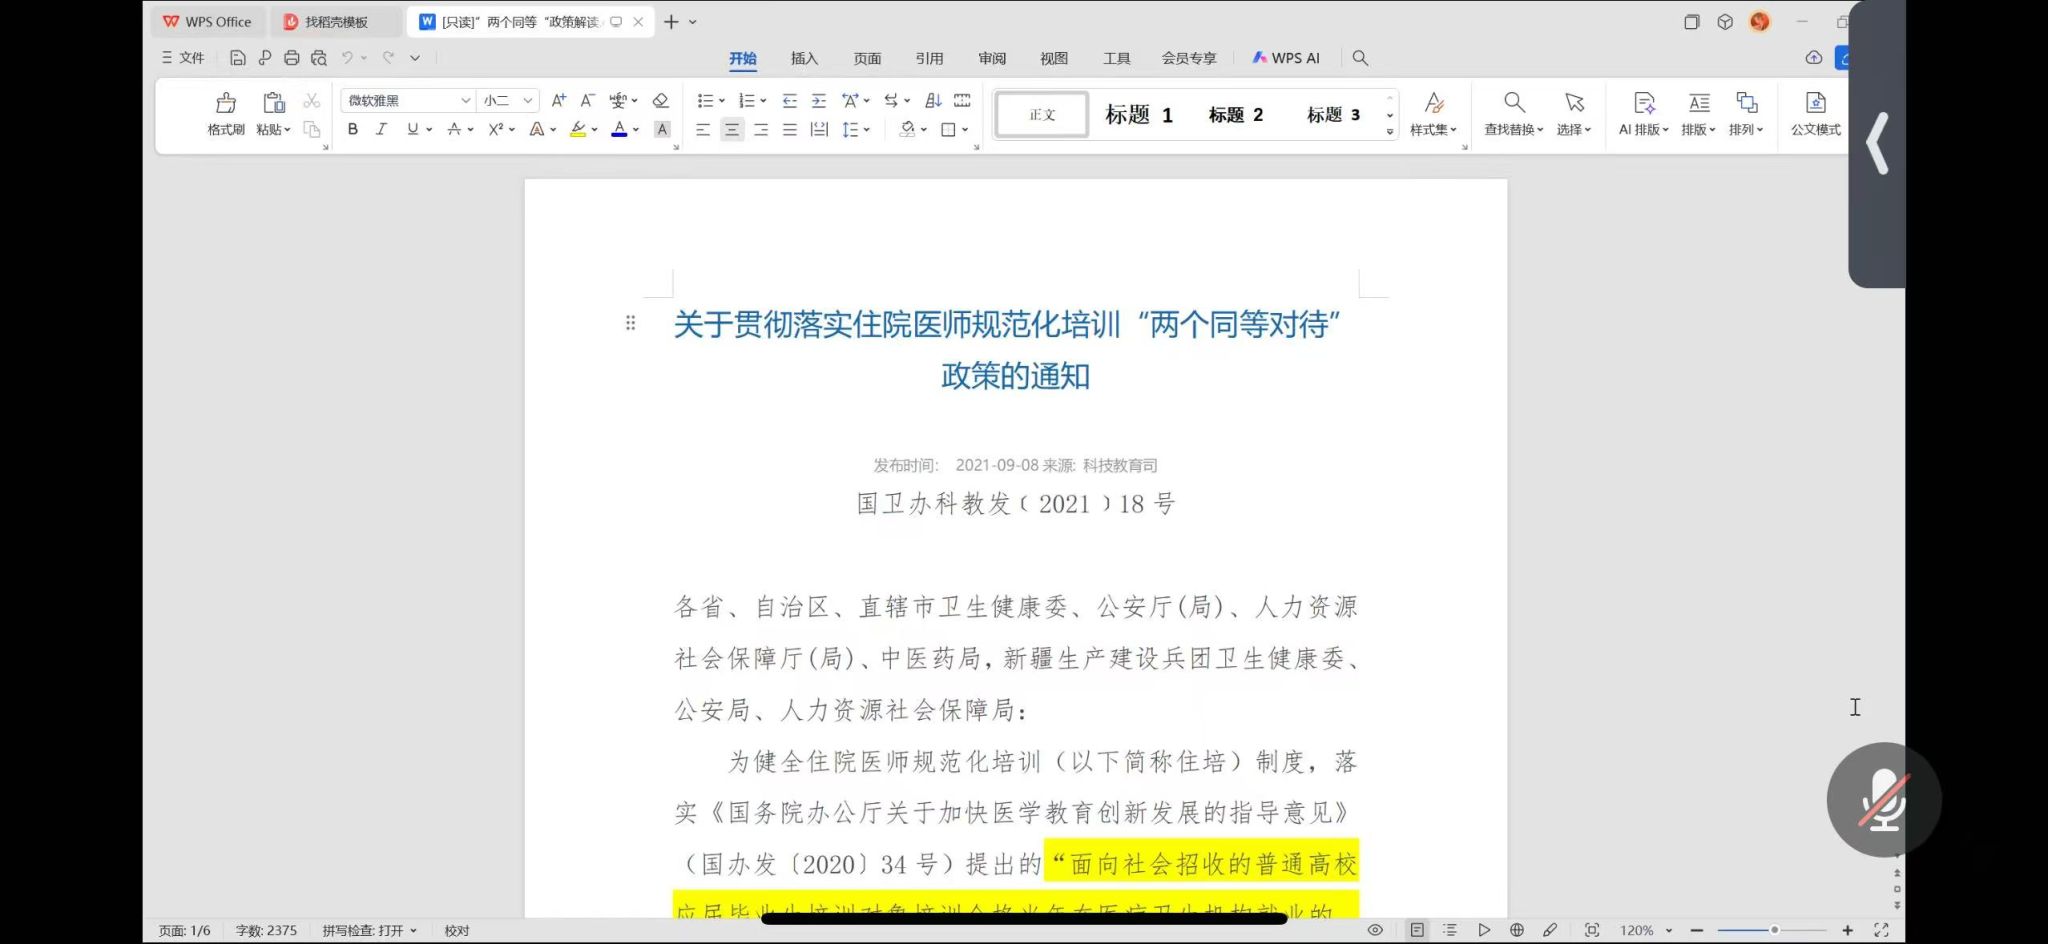Toggle italic formatting

[x=381, y=129]
